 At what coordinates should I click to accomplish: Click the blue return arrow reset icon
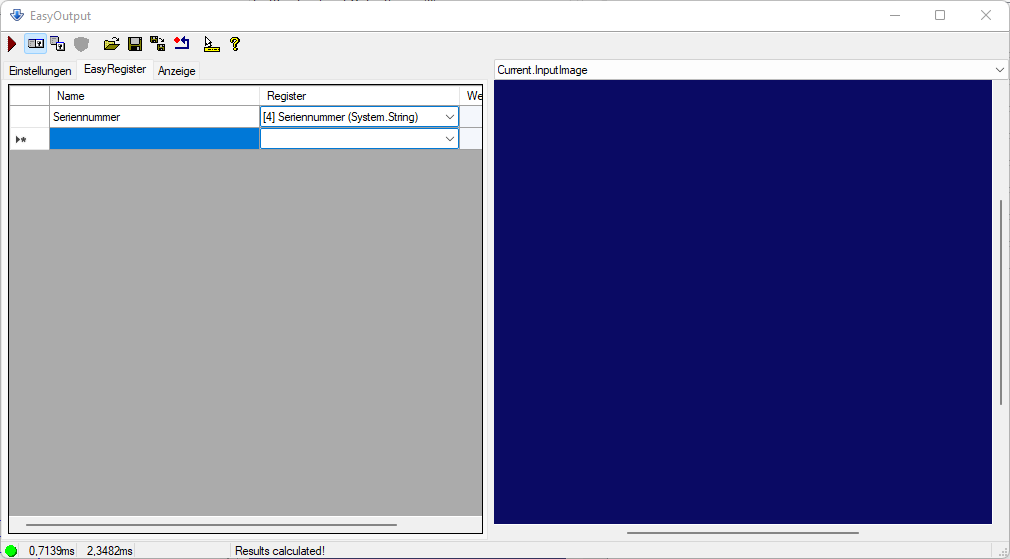click(181, 44)
